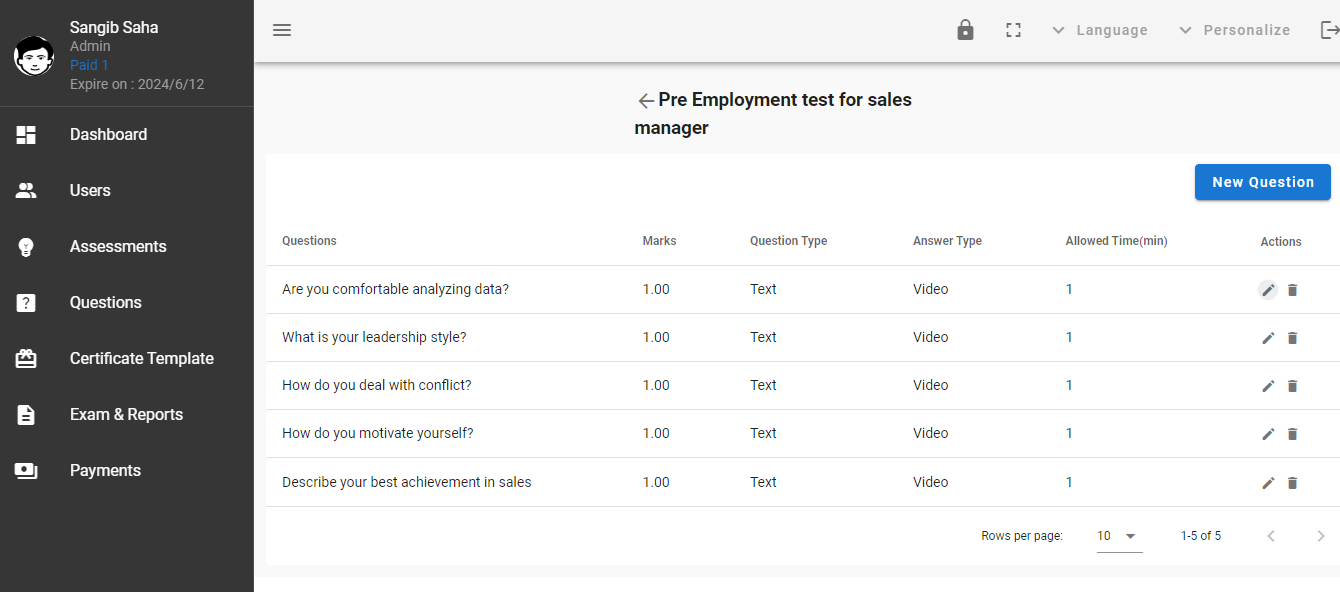Open the Language dropdown
This screenshot has height=592, width=1340.
(x=1100, y=30)
